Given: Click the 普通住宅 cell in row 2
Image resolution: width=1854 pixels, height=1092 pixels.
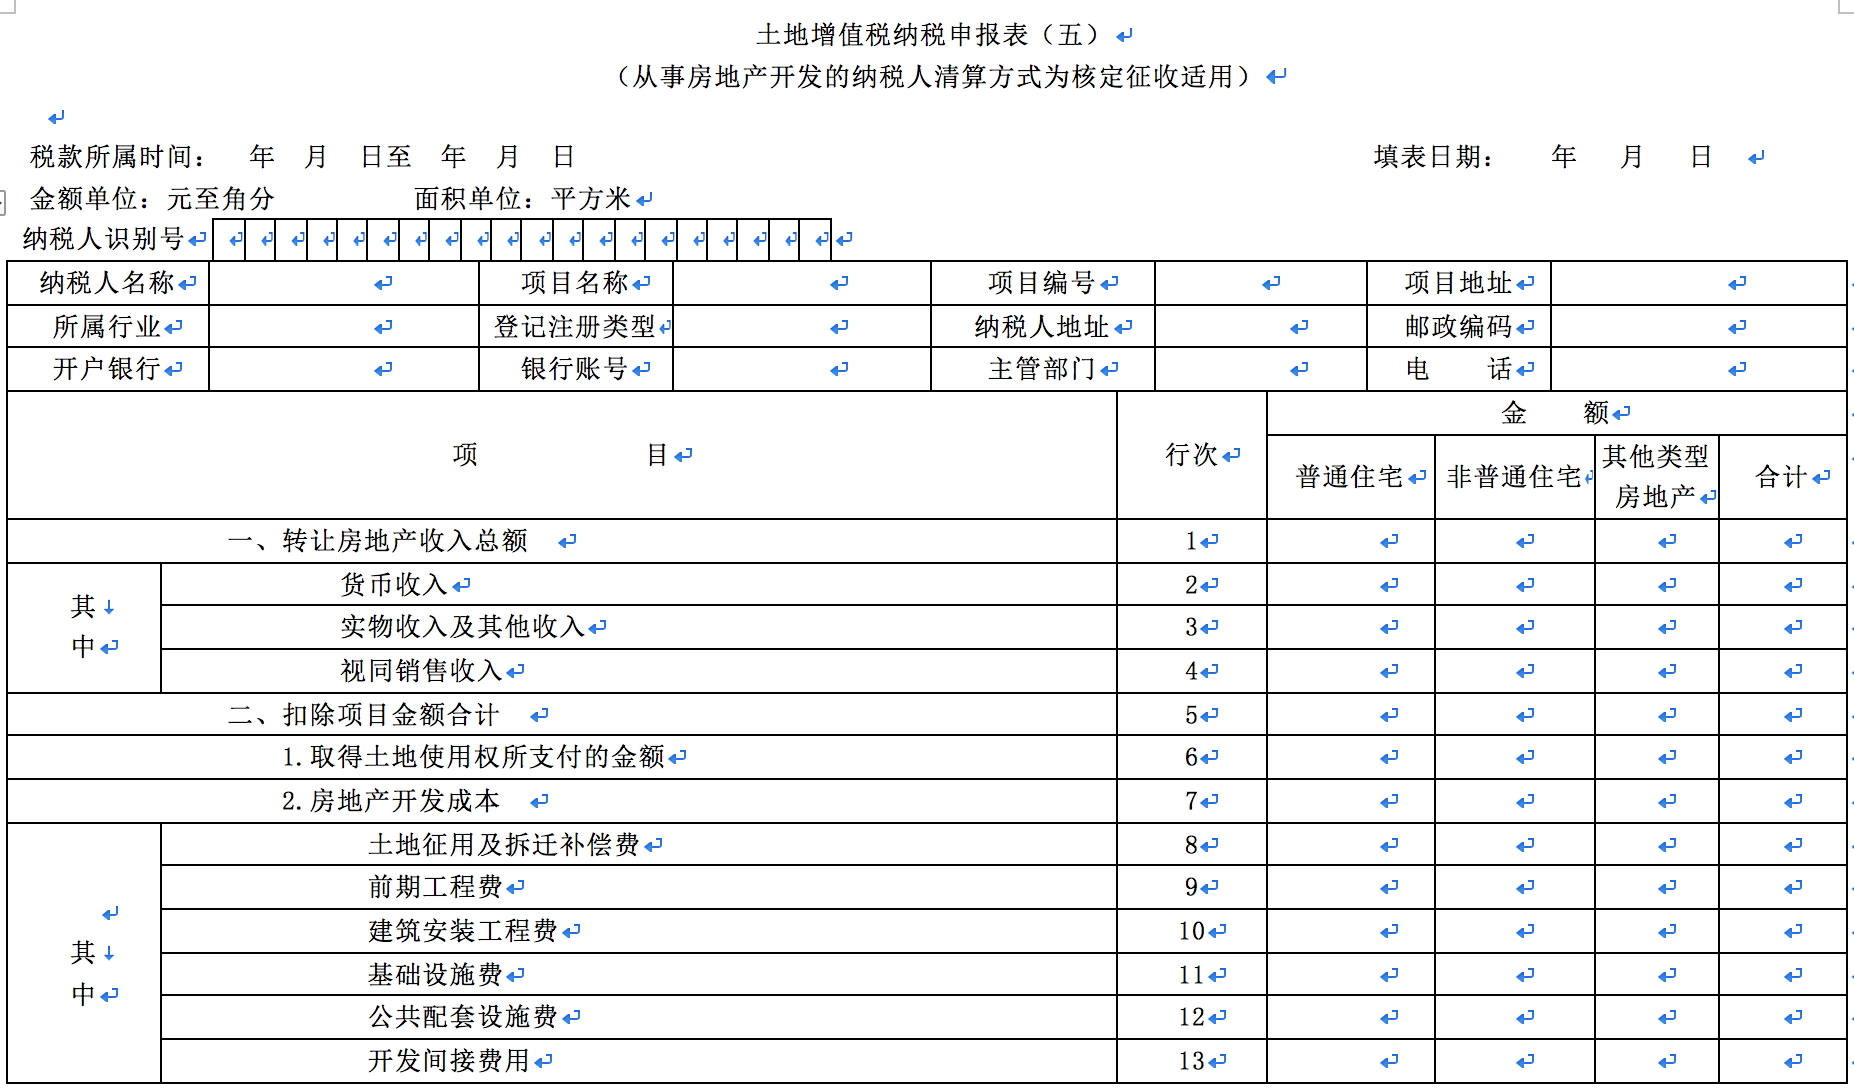Looking at the screenshot, I should pos(1351,585).
